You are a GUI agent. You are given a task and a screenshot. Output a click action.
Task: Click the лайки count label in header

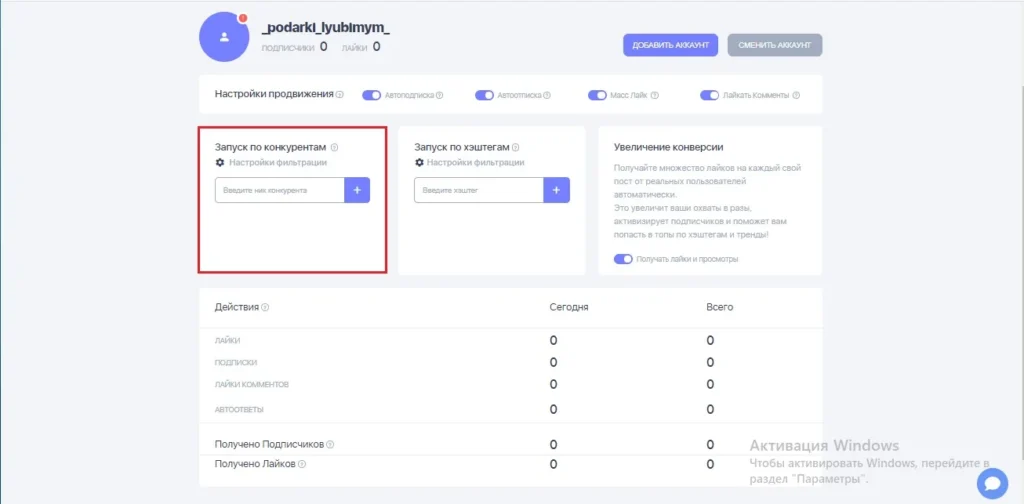(x=354, y=48)
